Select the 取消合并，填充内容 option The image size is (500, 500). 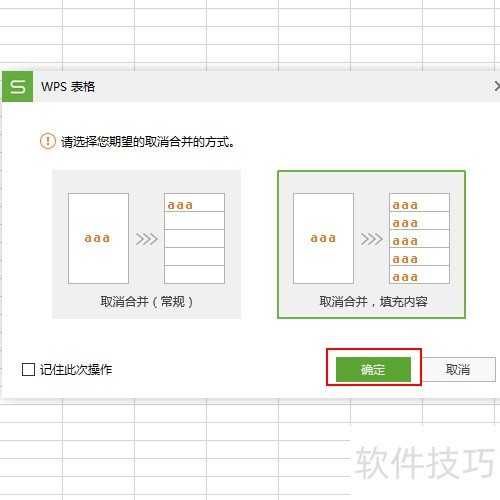[371, 244]
